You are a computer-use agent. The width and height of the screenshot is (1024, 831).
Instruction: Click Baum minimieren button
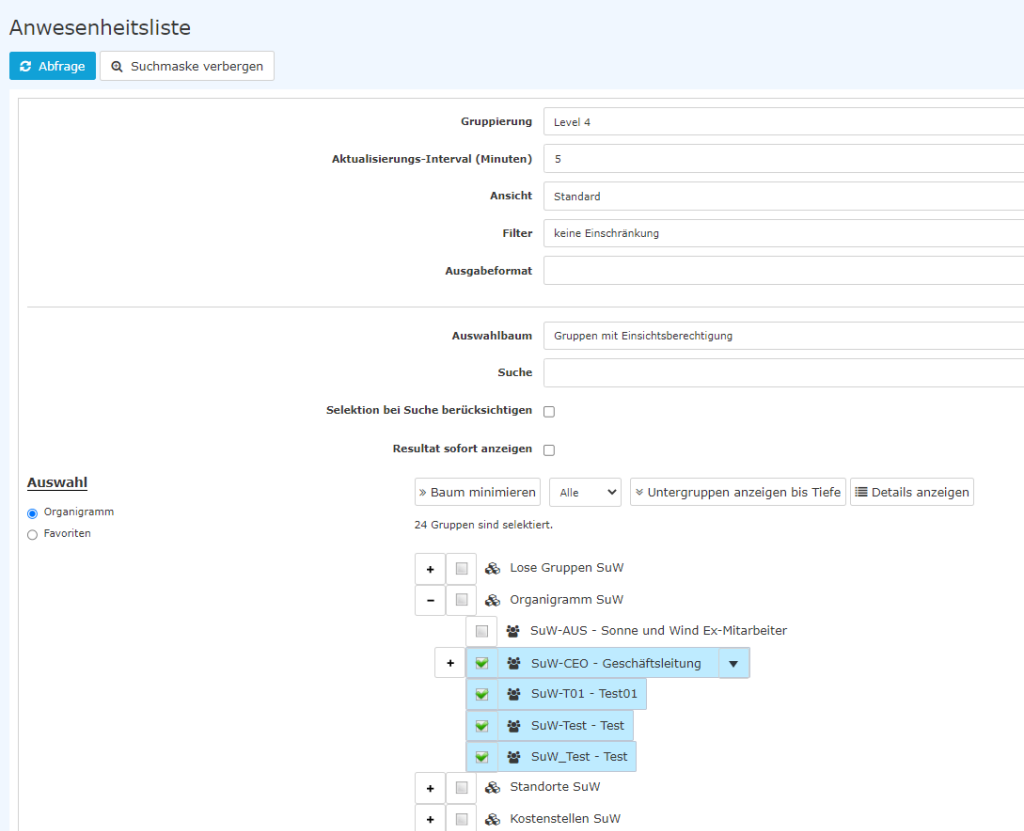(477, 492)
